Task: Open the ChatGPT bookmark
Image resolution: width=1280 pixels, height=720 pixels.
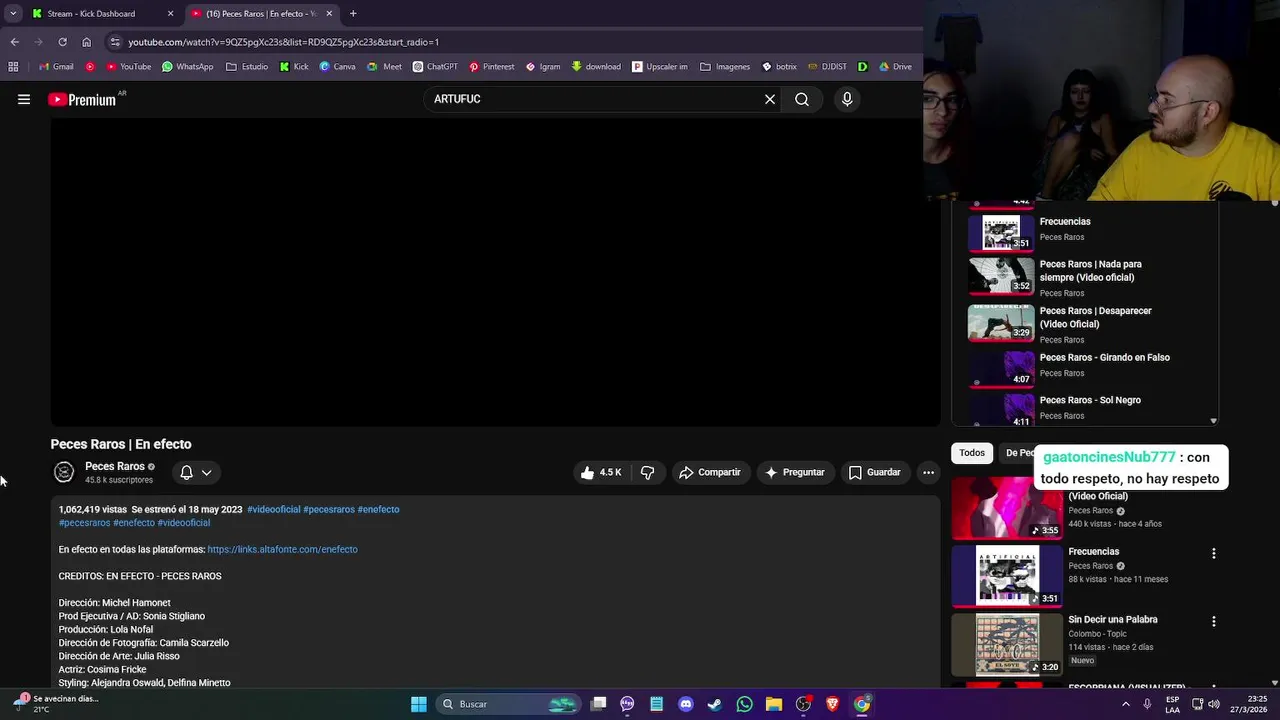Action: click(434, 67)
